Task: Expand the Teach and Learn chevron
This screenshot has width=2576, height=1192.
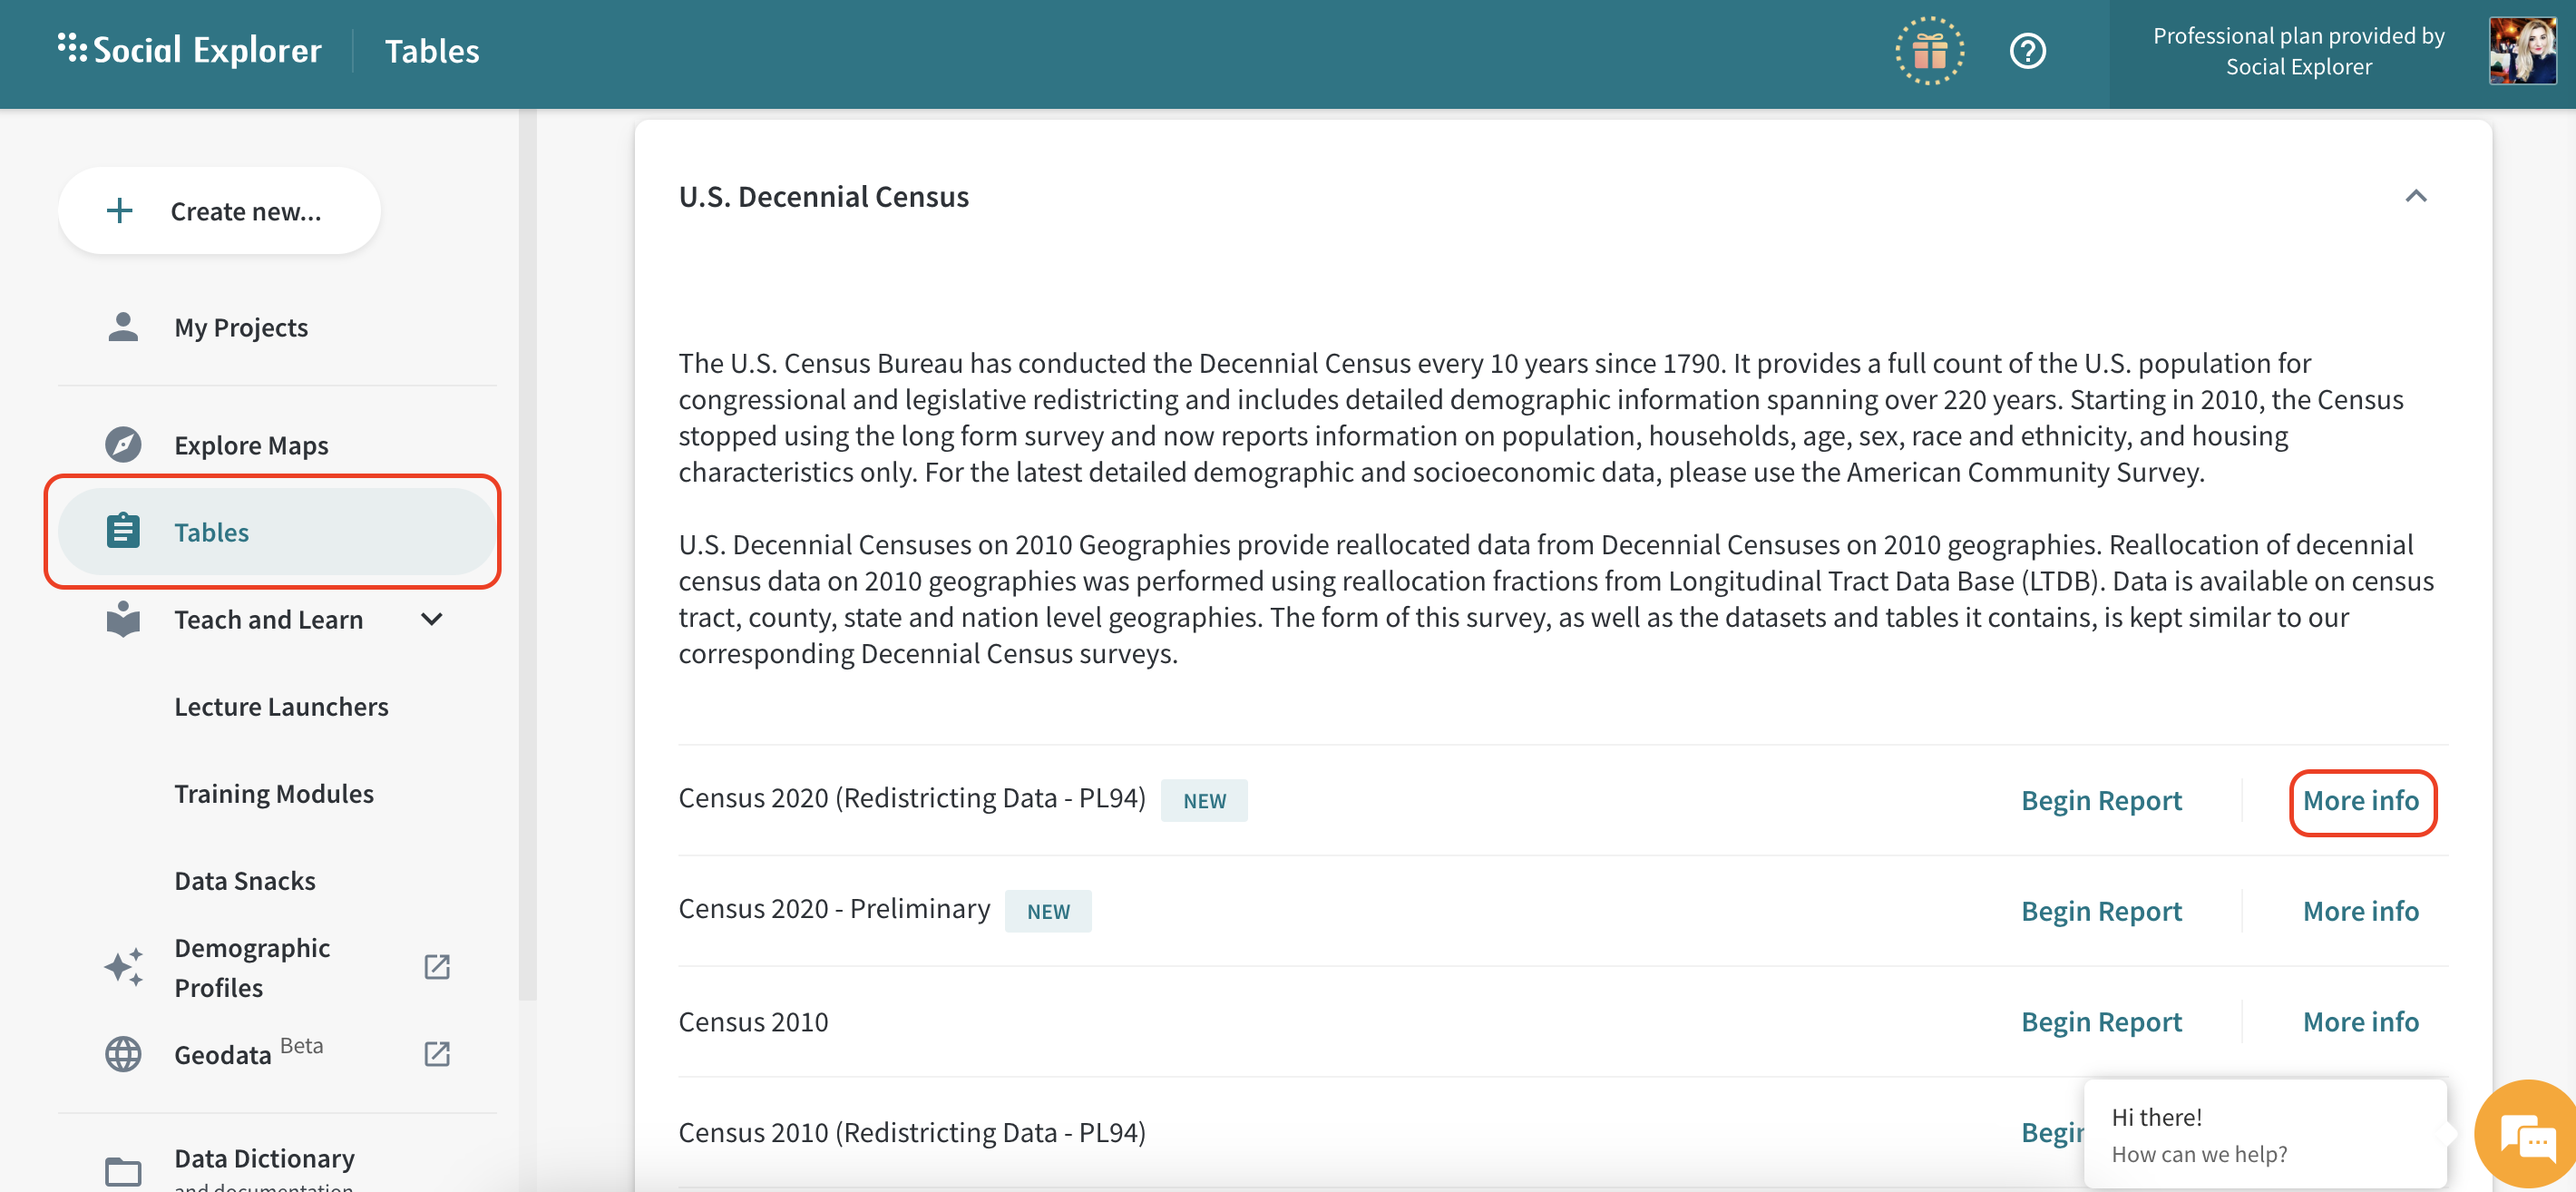Action: (432, 620)
